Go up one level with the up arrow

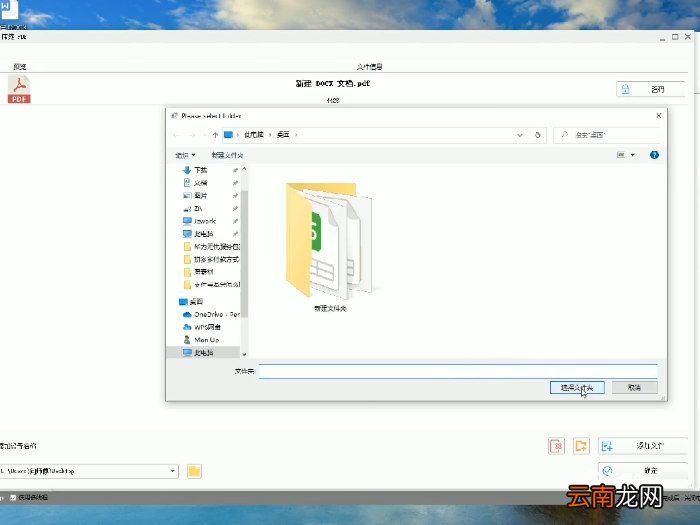point(215,135)
